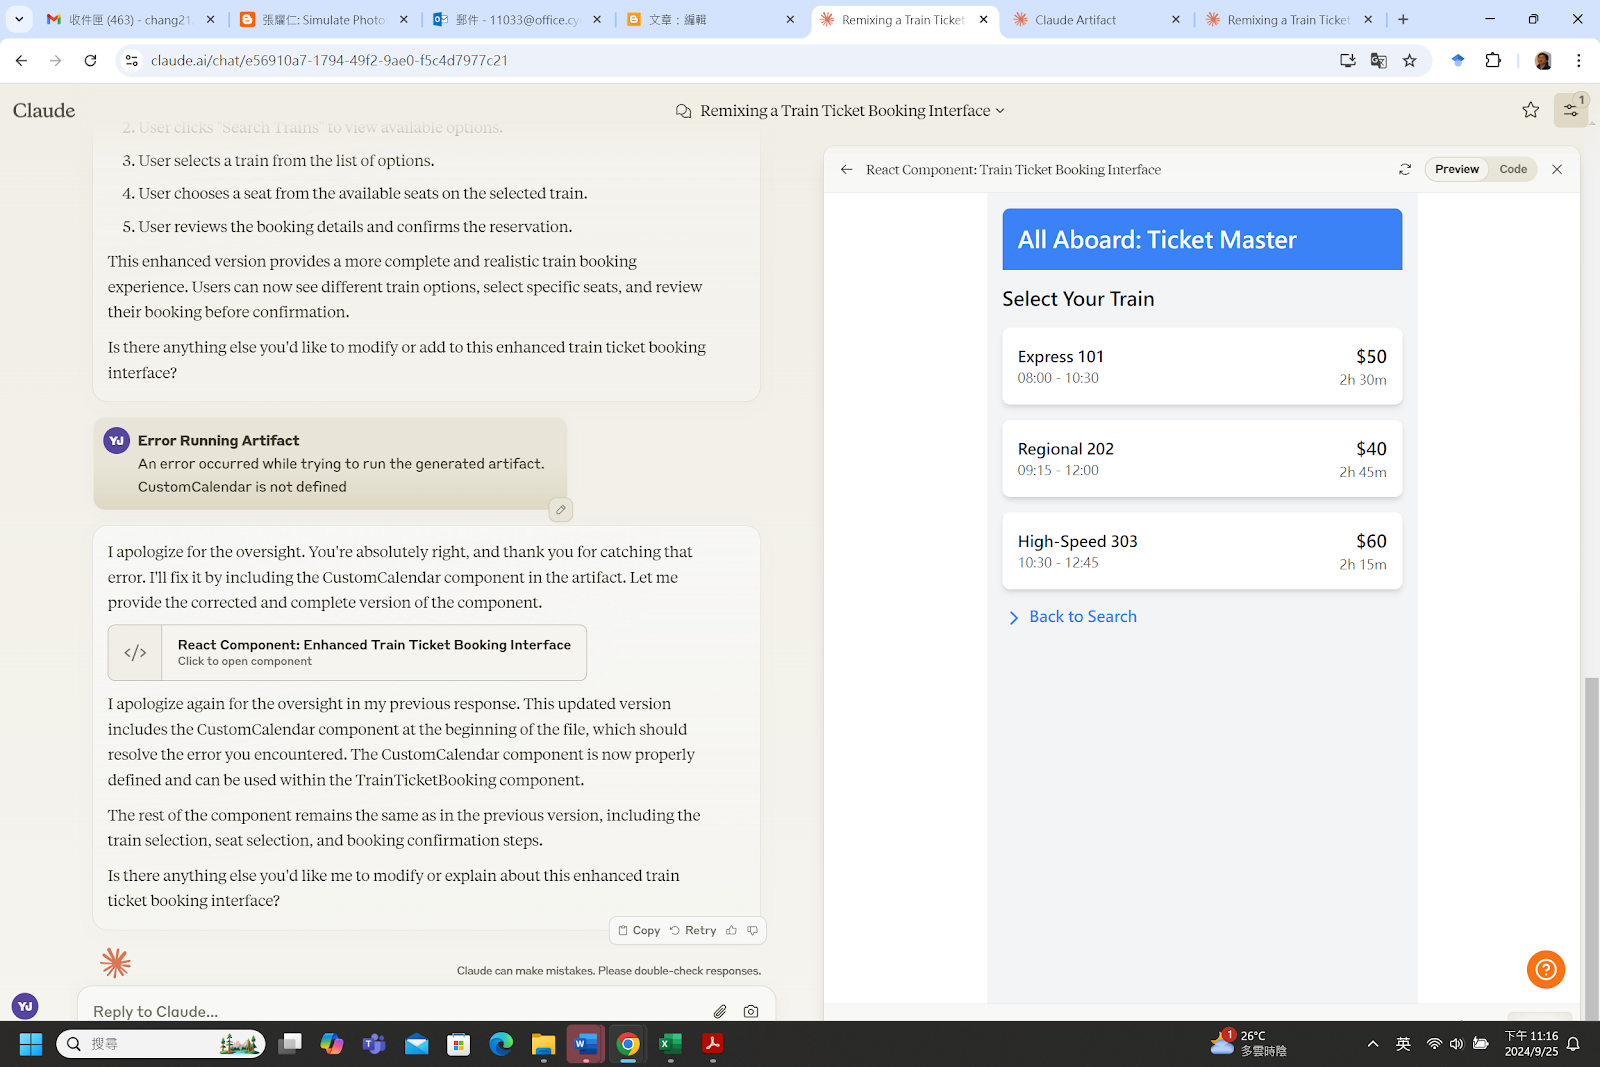
Task: Switch artifact view to Preview
Action: (x=1456, y=169)
